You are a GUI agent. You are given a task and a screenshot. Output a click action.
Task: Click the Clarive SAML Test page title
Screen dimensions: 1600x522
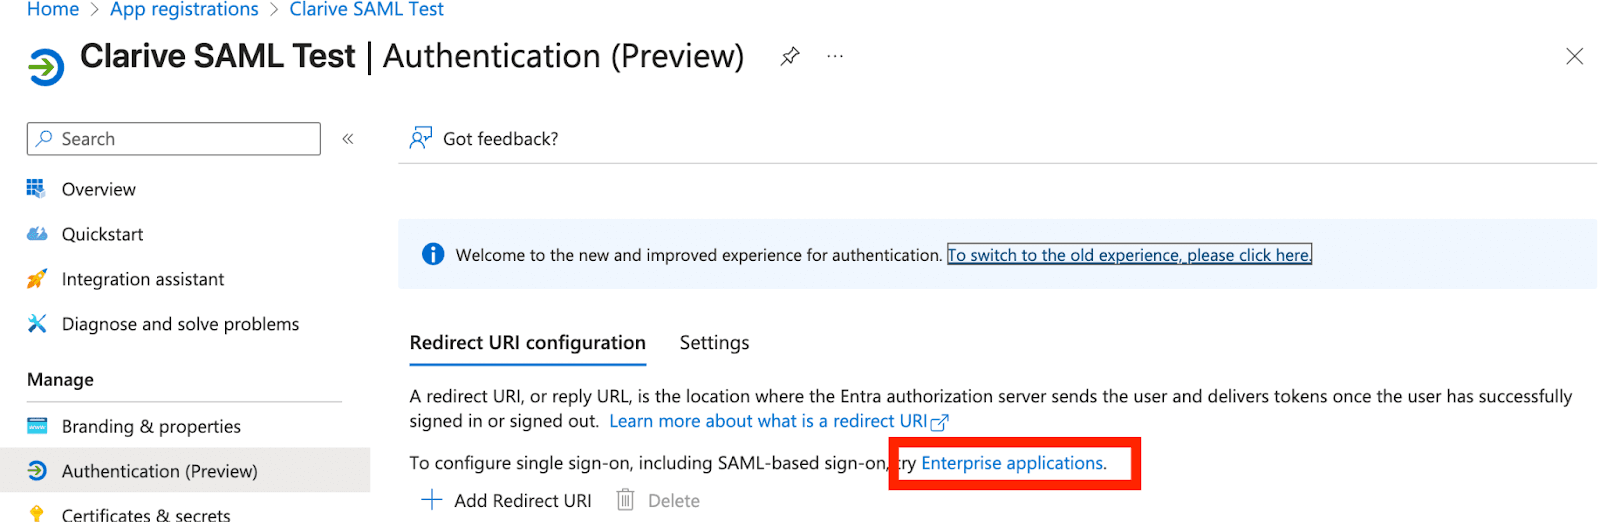point(217,56)
